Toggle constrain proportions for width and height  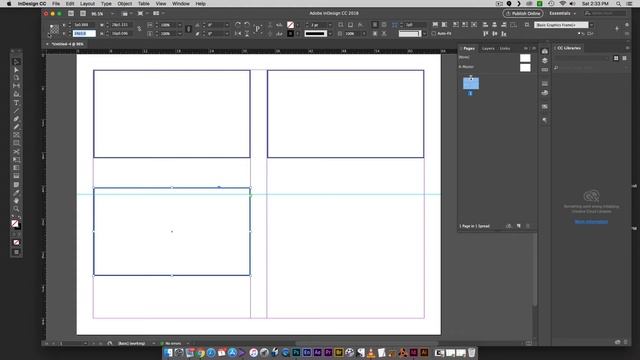pos(139,29)
